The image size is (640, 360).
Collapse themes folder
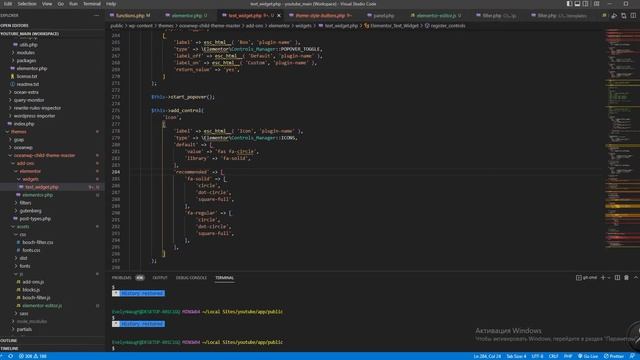18,132
